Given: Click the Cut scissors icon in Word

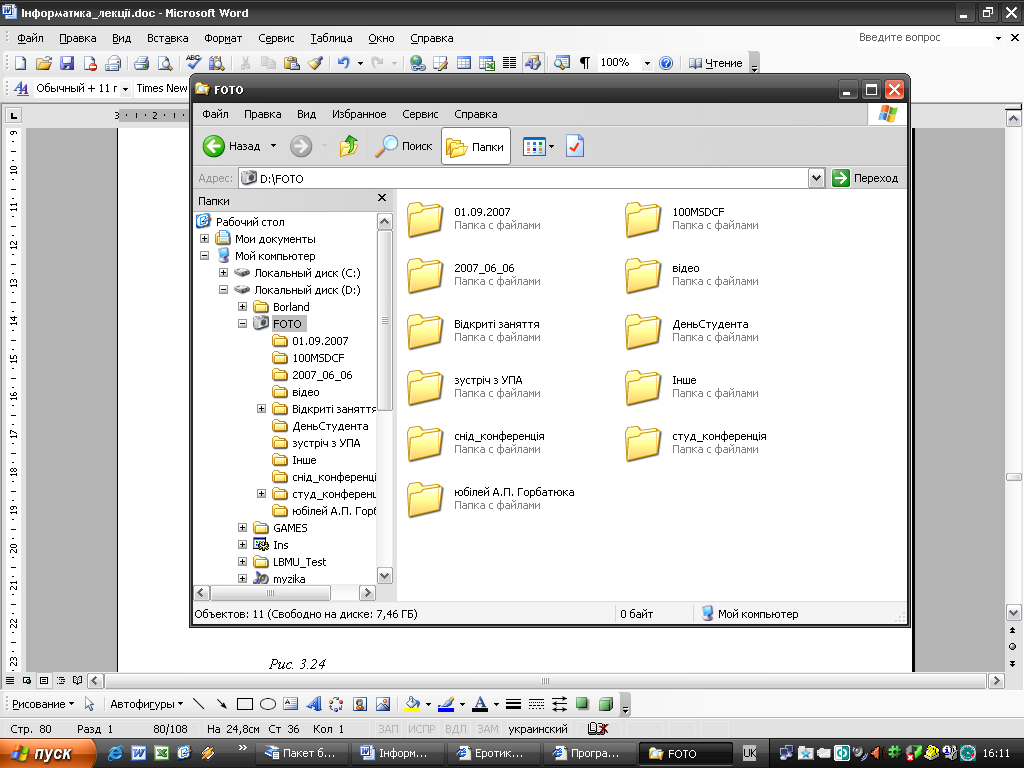Looking at the screenshot, I should click(245, 63).
